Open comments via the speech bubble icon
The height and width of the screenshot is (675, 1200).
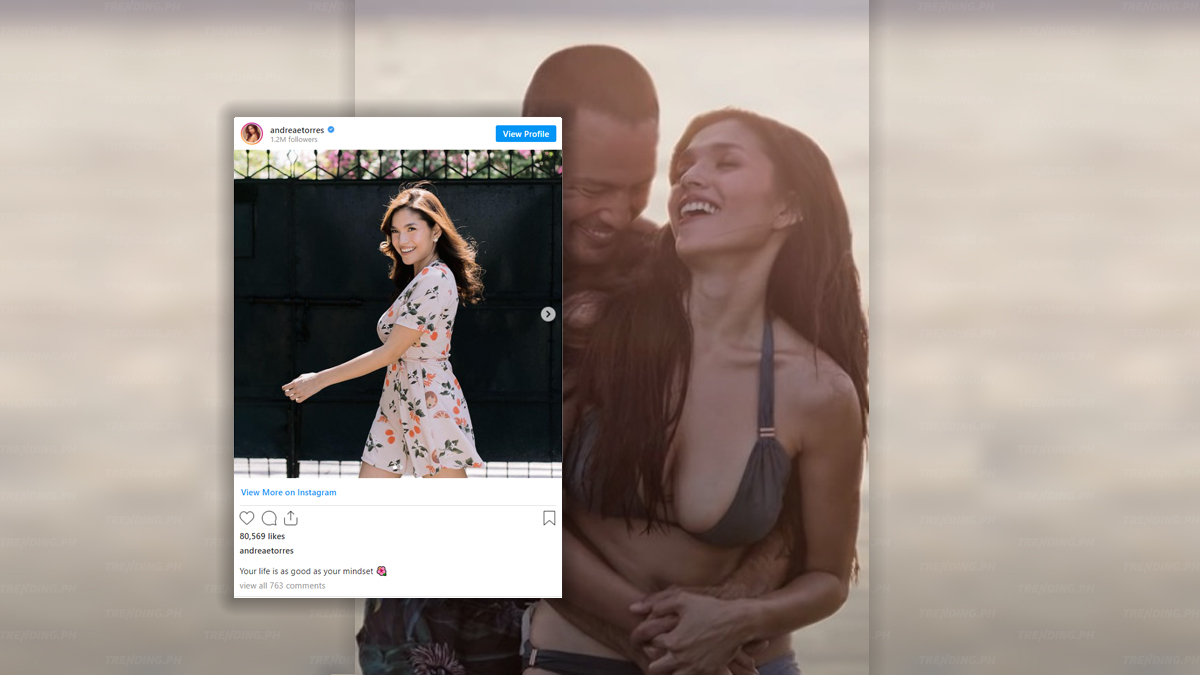click(269, 518)
